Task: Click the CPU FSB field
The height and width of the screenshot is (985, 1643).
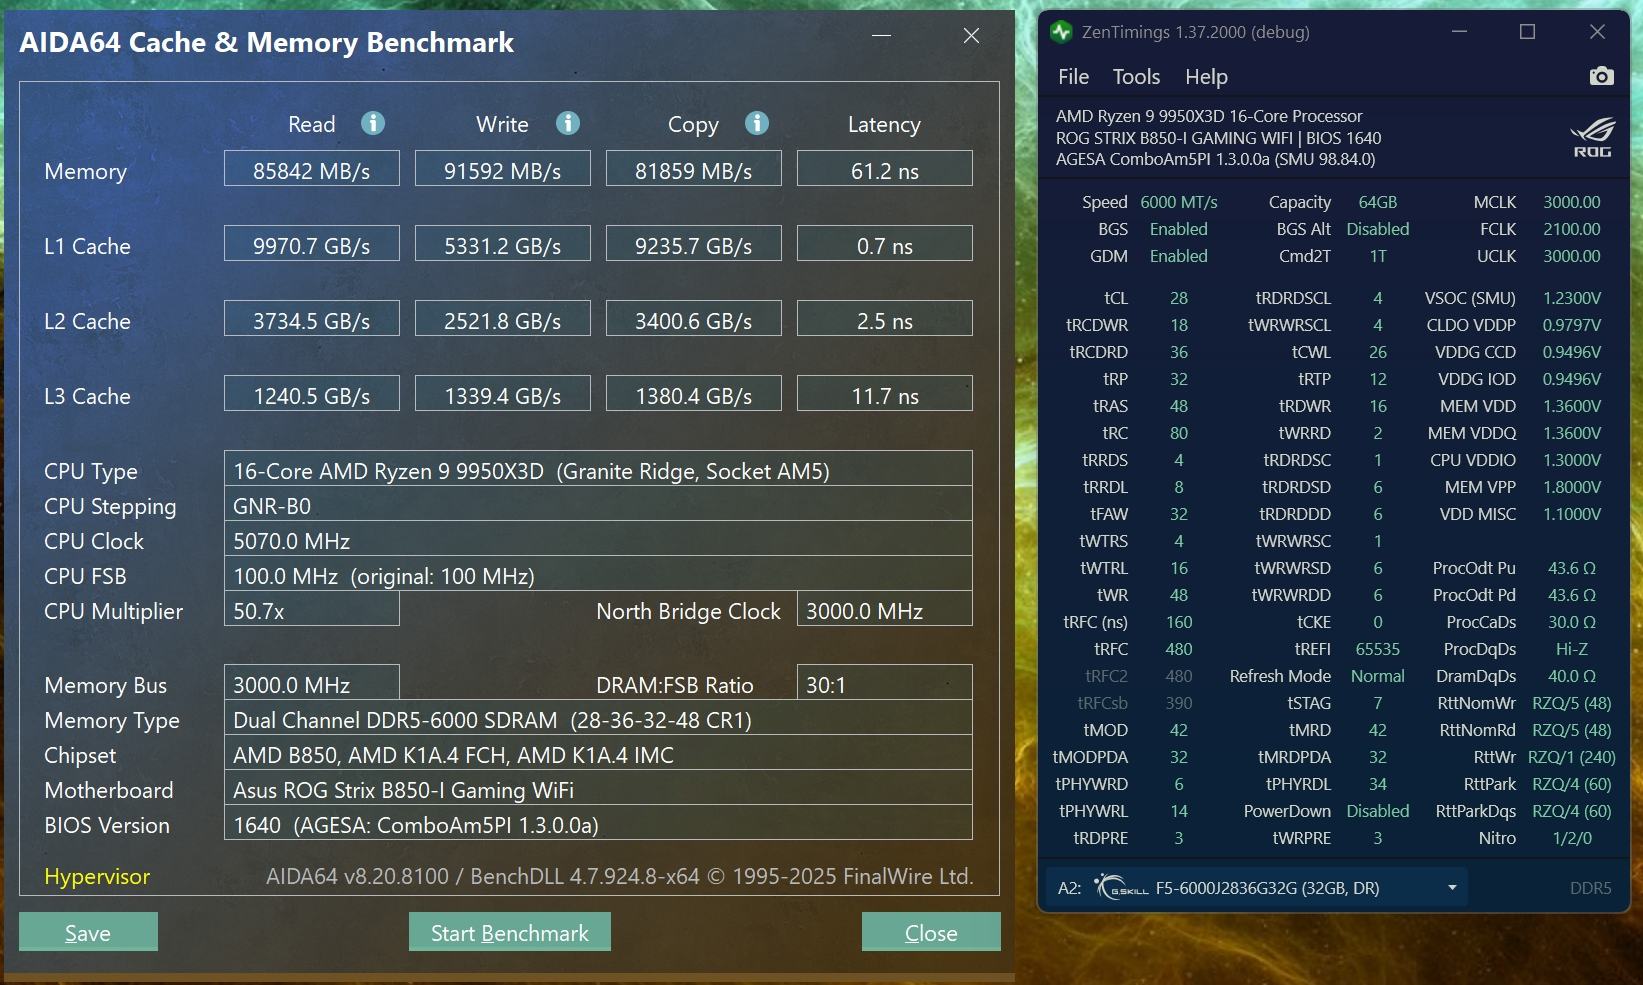Action: (598, 574)
